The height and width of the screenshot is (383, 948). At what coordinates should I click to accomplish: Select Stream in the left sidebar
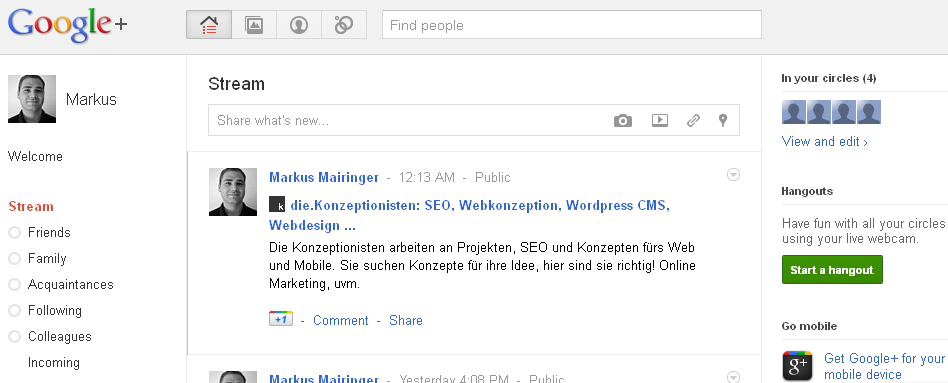[x=31, y=206]
